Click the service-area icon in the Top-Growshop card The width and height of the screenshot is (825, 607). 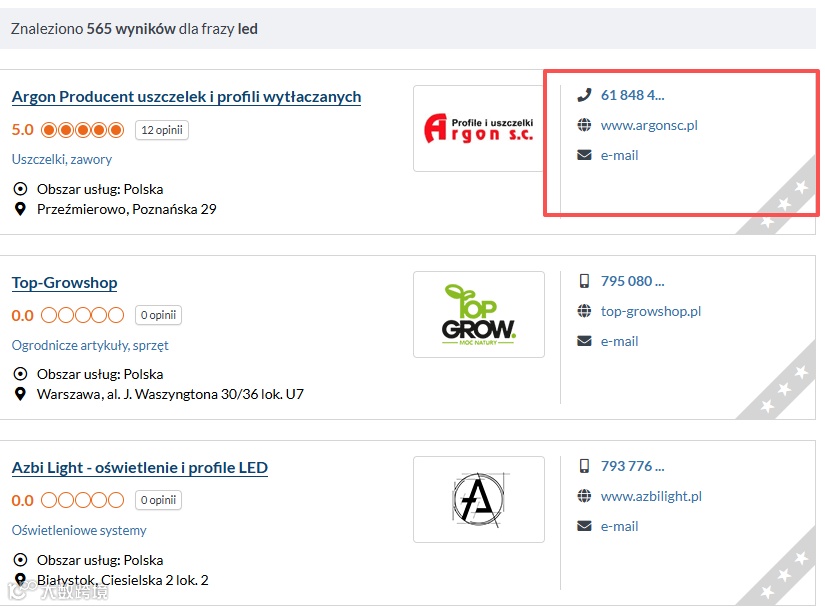20,374
